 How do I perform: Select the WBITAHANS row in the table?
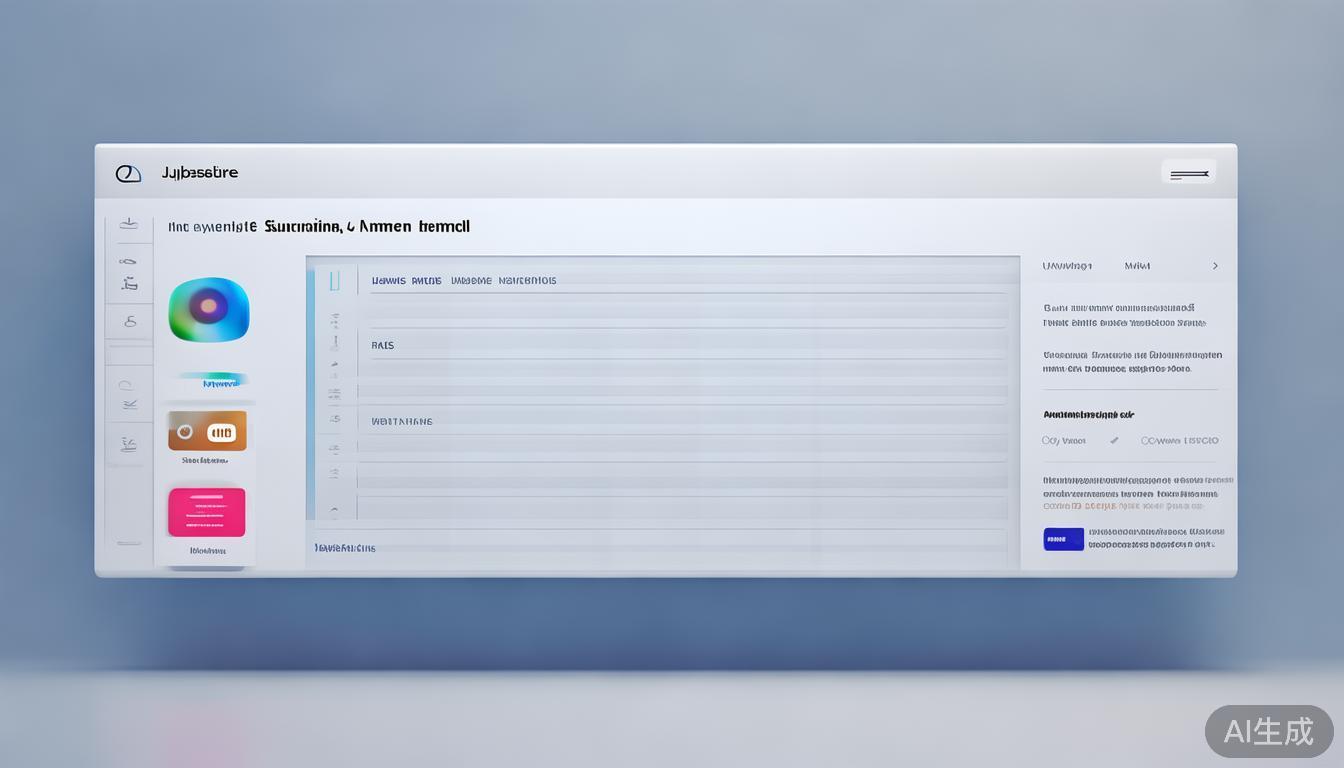coord(402,421)
